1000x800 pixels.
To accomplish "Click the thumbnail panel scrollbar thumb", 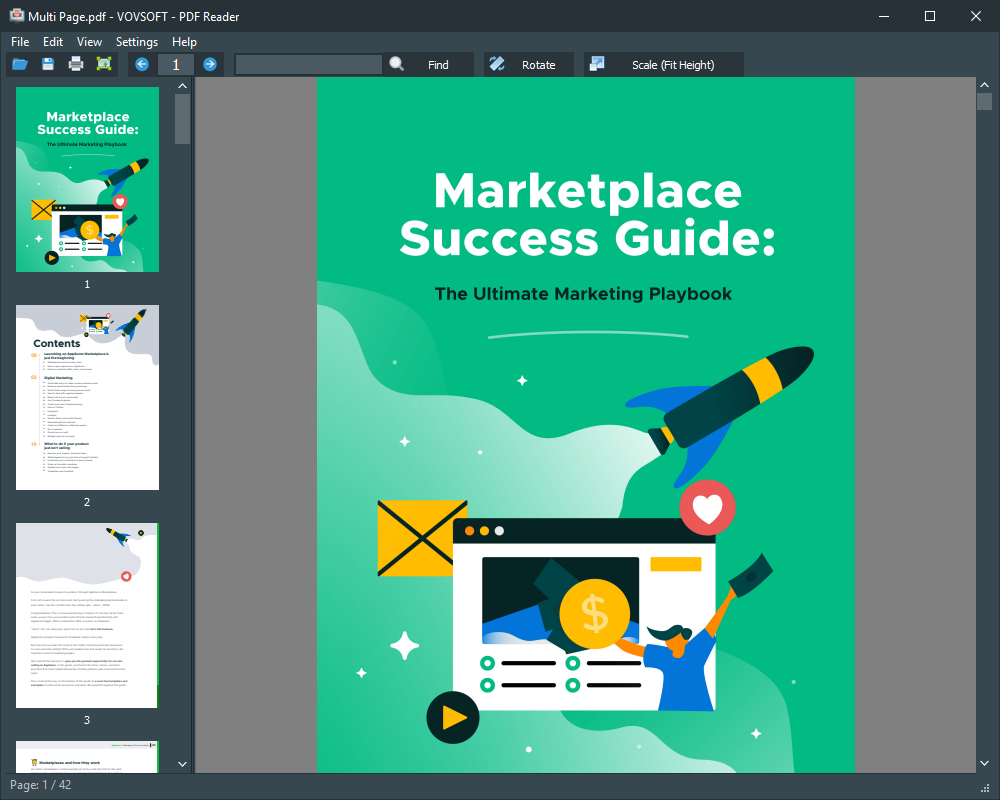I will 182,119.
